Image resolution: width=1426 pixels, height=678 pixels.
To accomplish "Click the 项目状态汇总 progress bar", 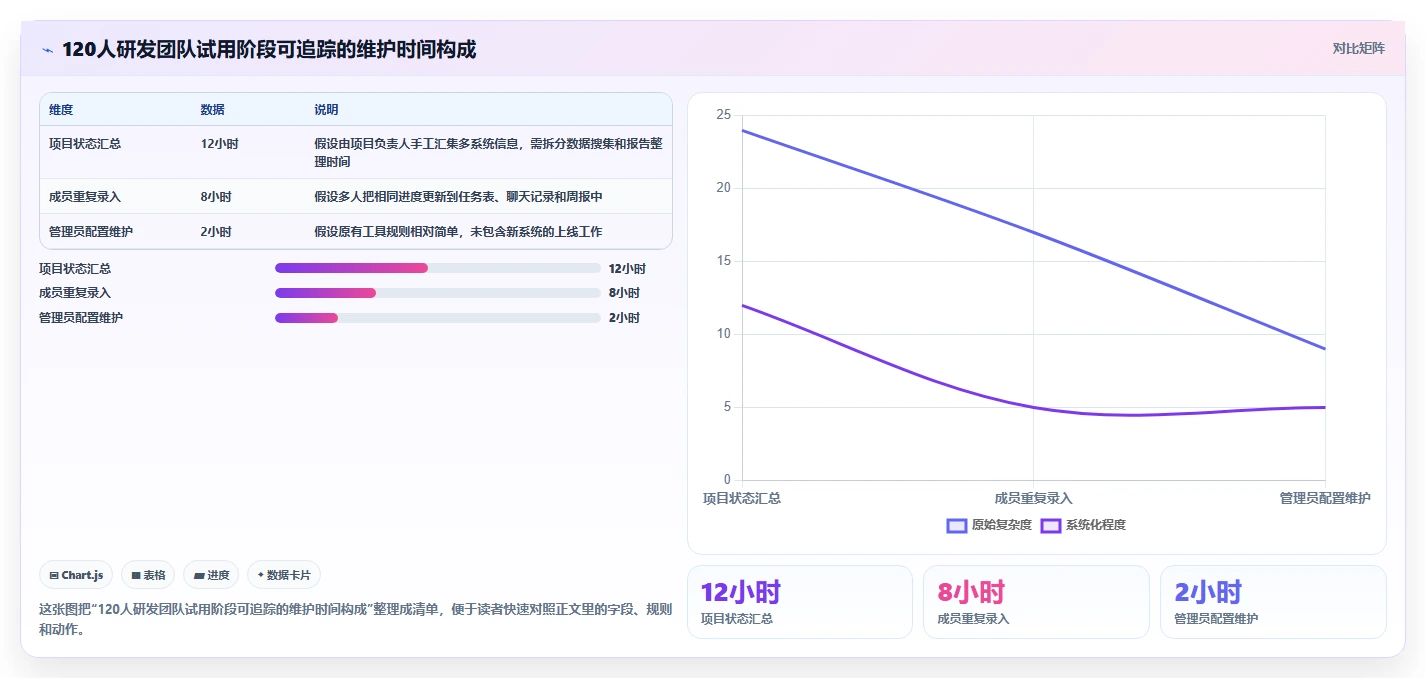I will [438, 268].
